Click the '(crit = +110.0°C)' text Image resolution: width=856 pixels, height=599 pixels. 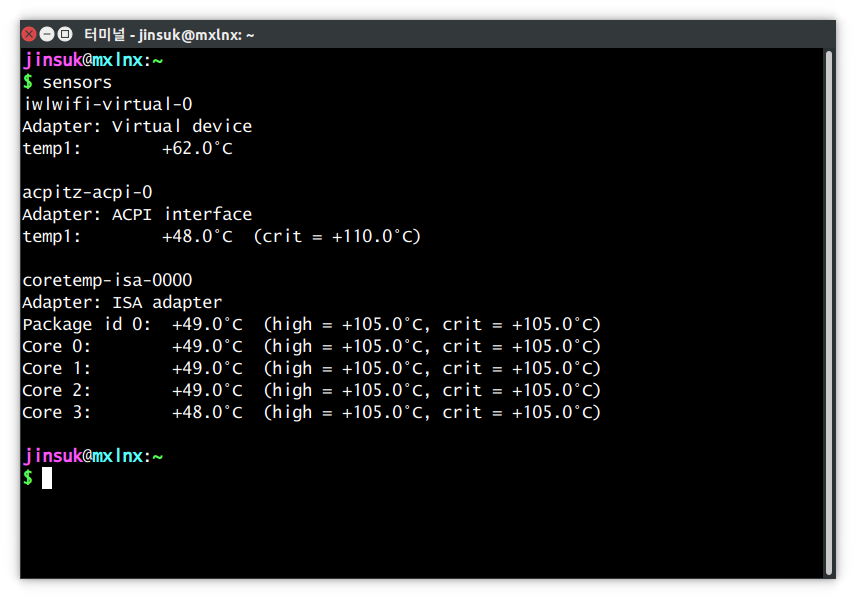click(337, 236)
